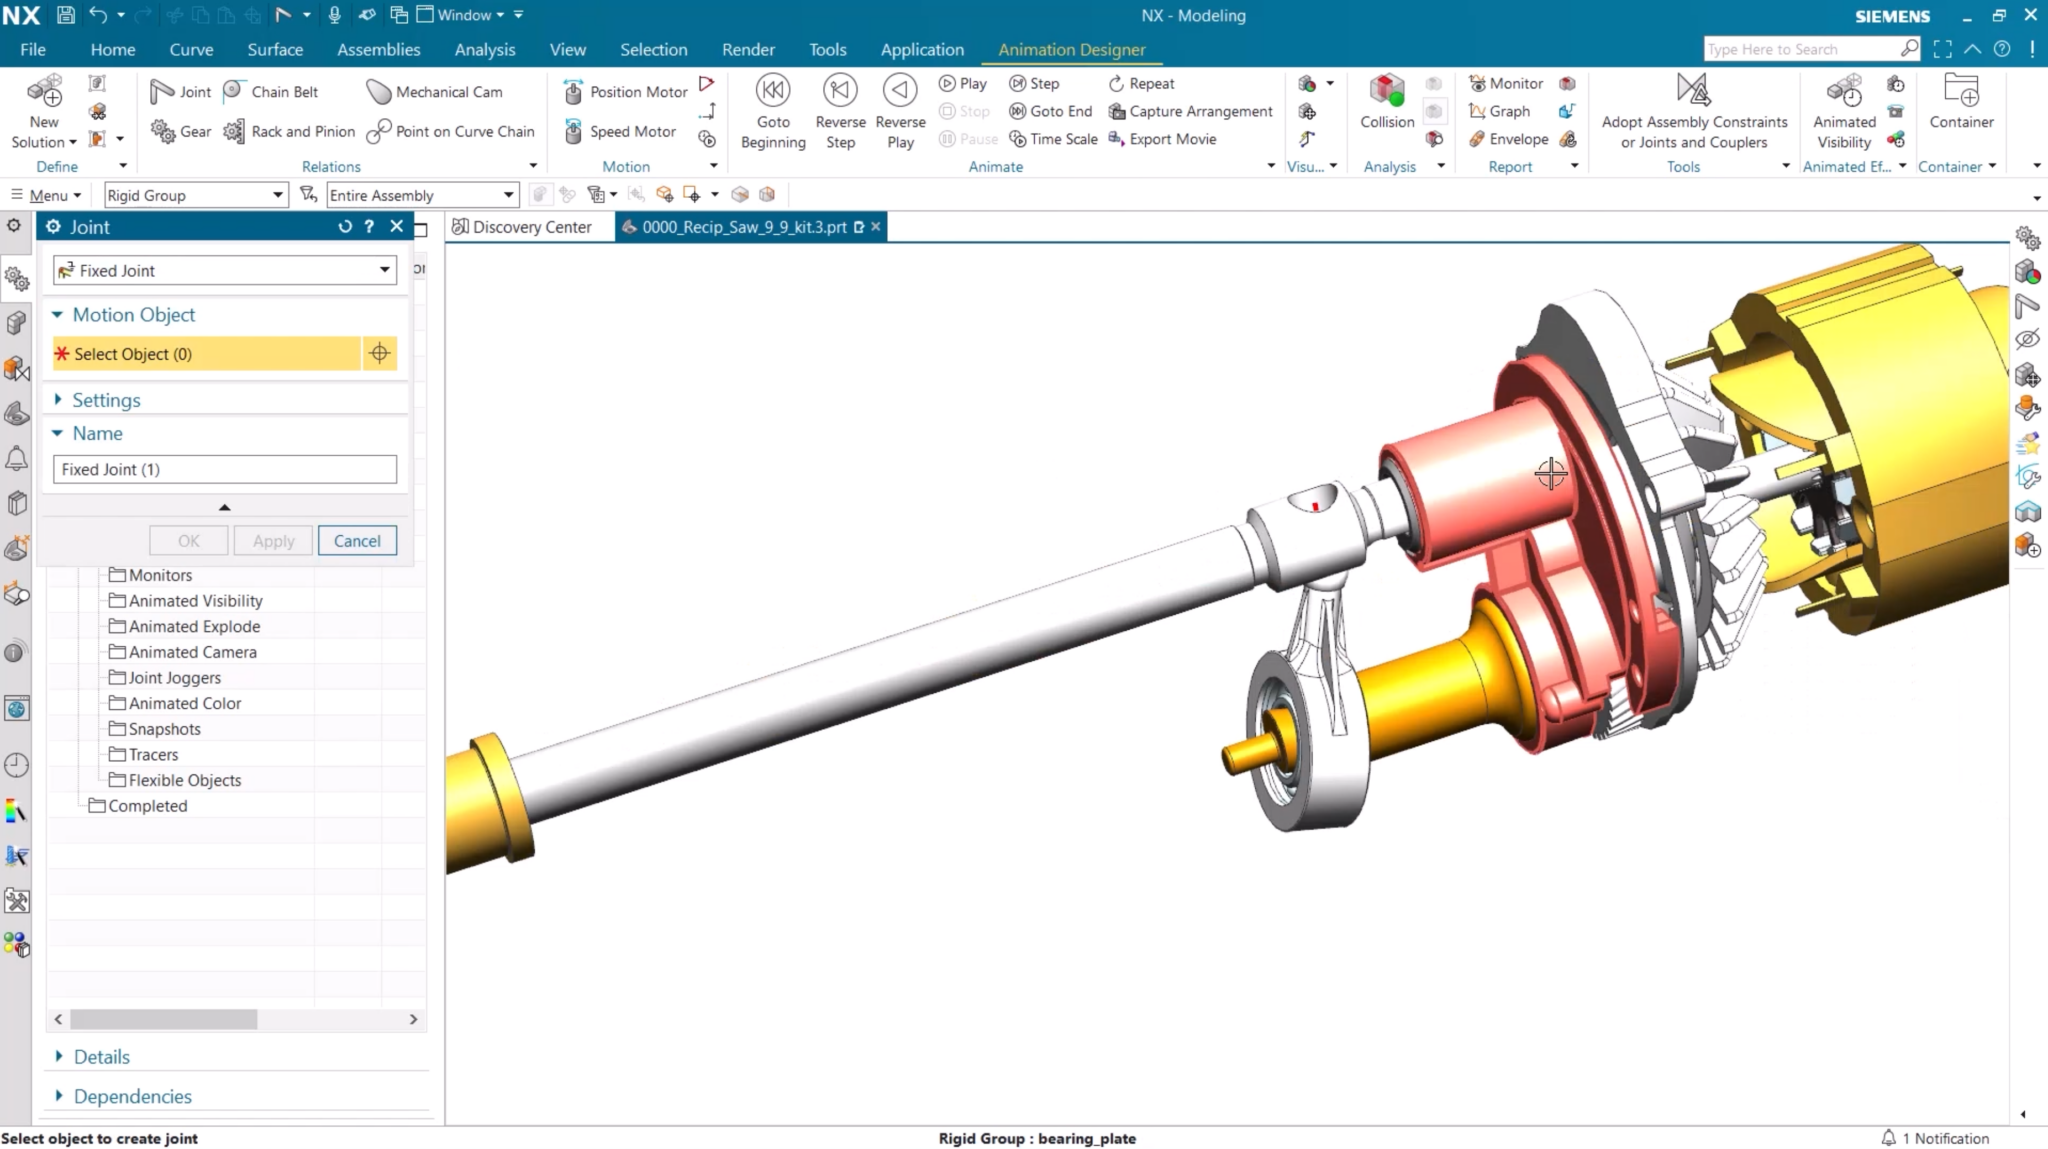Open the Envelope report tool
2048x1149 pixels.
click(x=1508, y=139)
